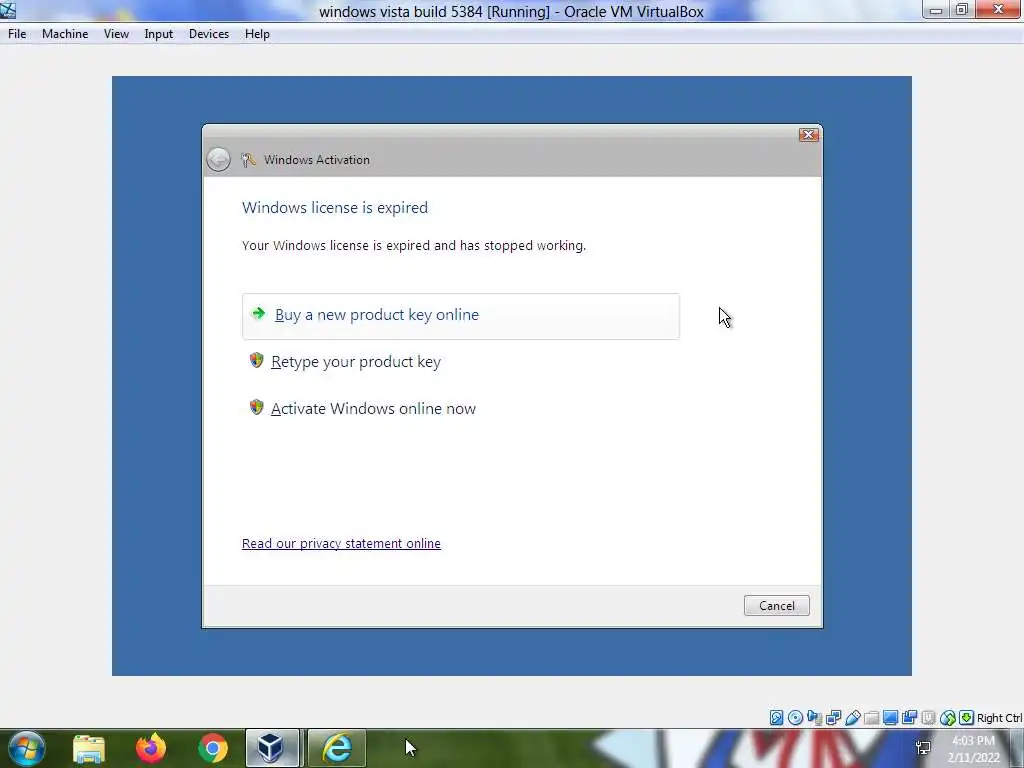Close the VirtualBox window
The width and height of the screenshot is (1024, 768).
click(x=999, y=10)
